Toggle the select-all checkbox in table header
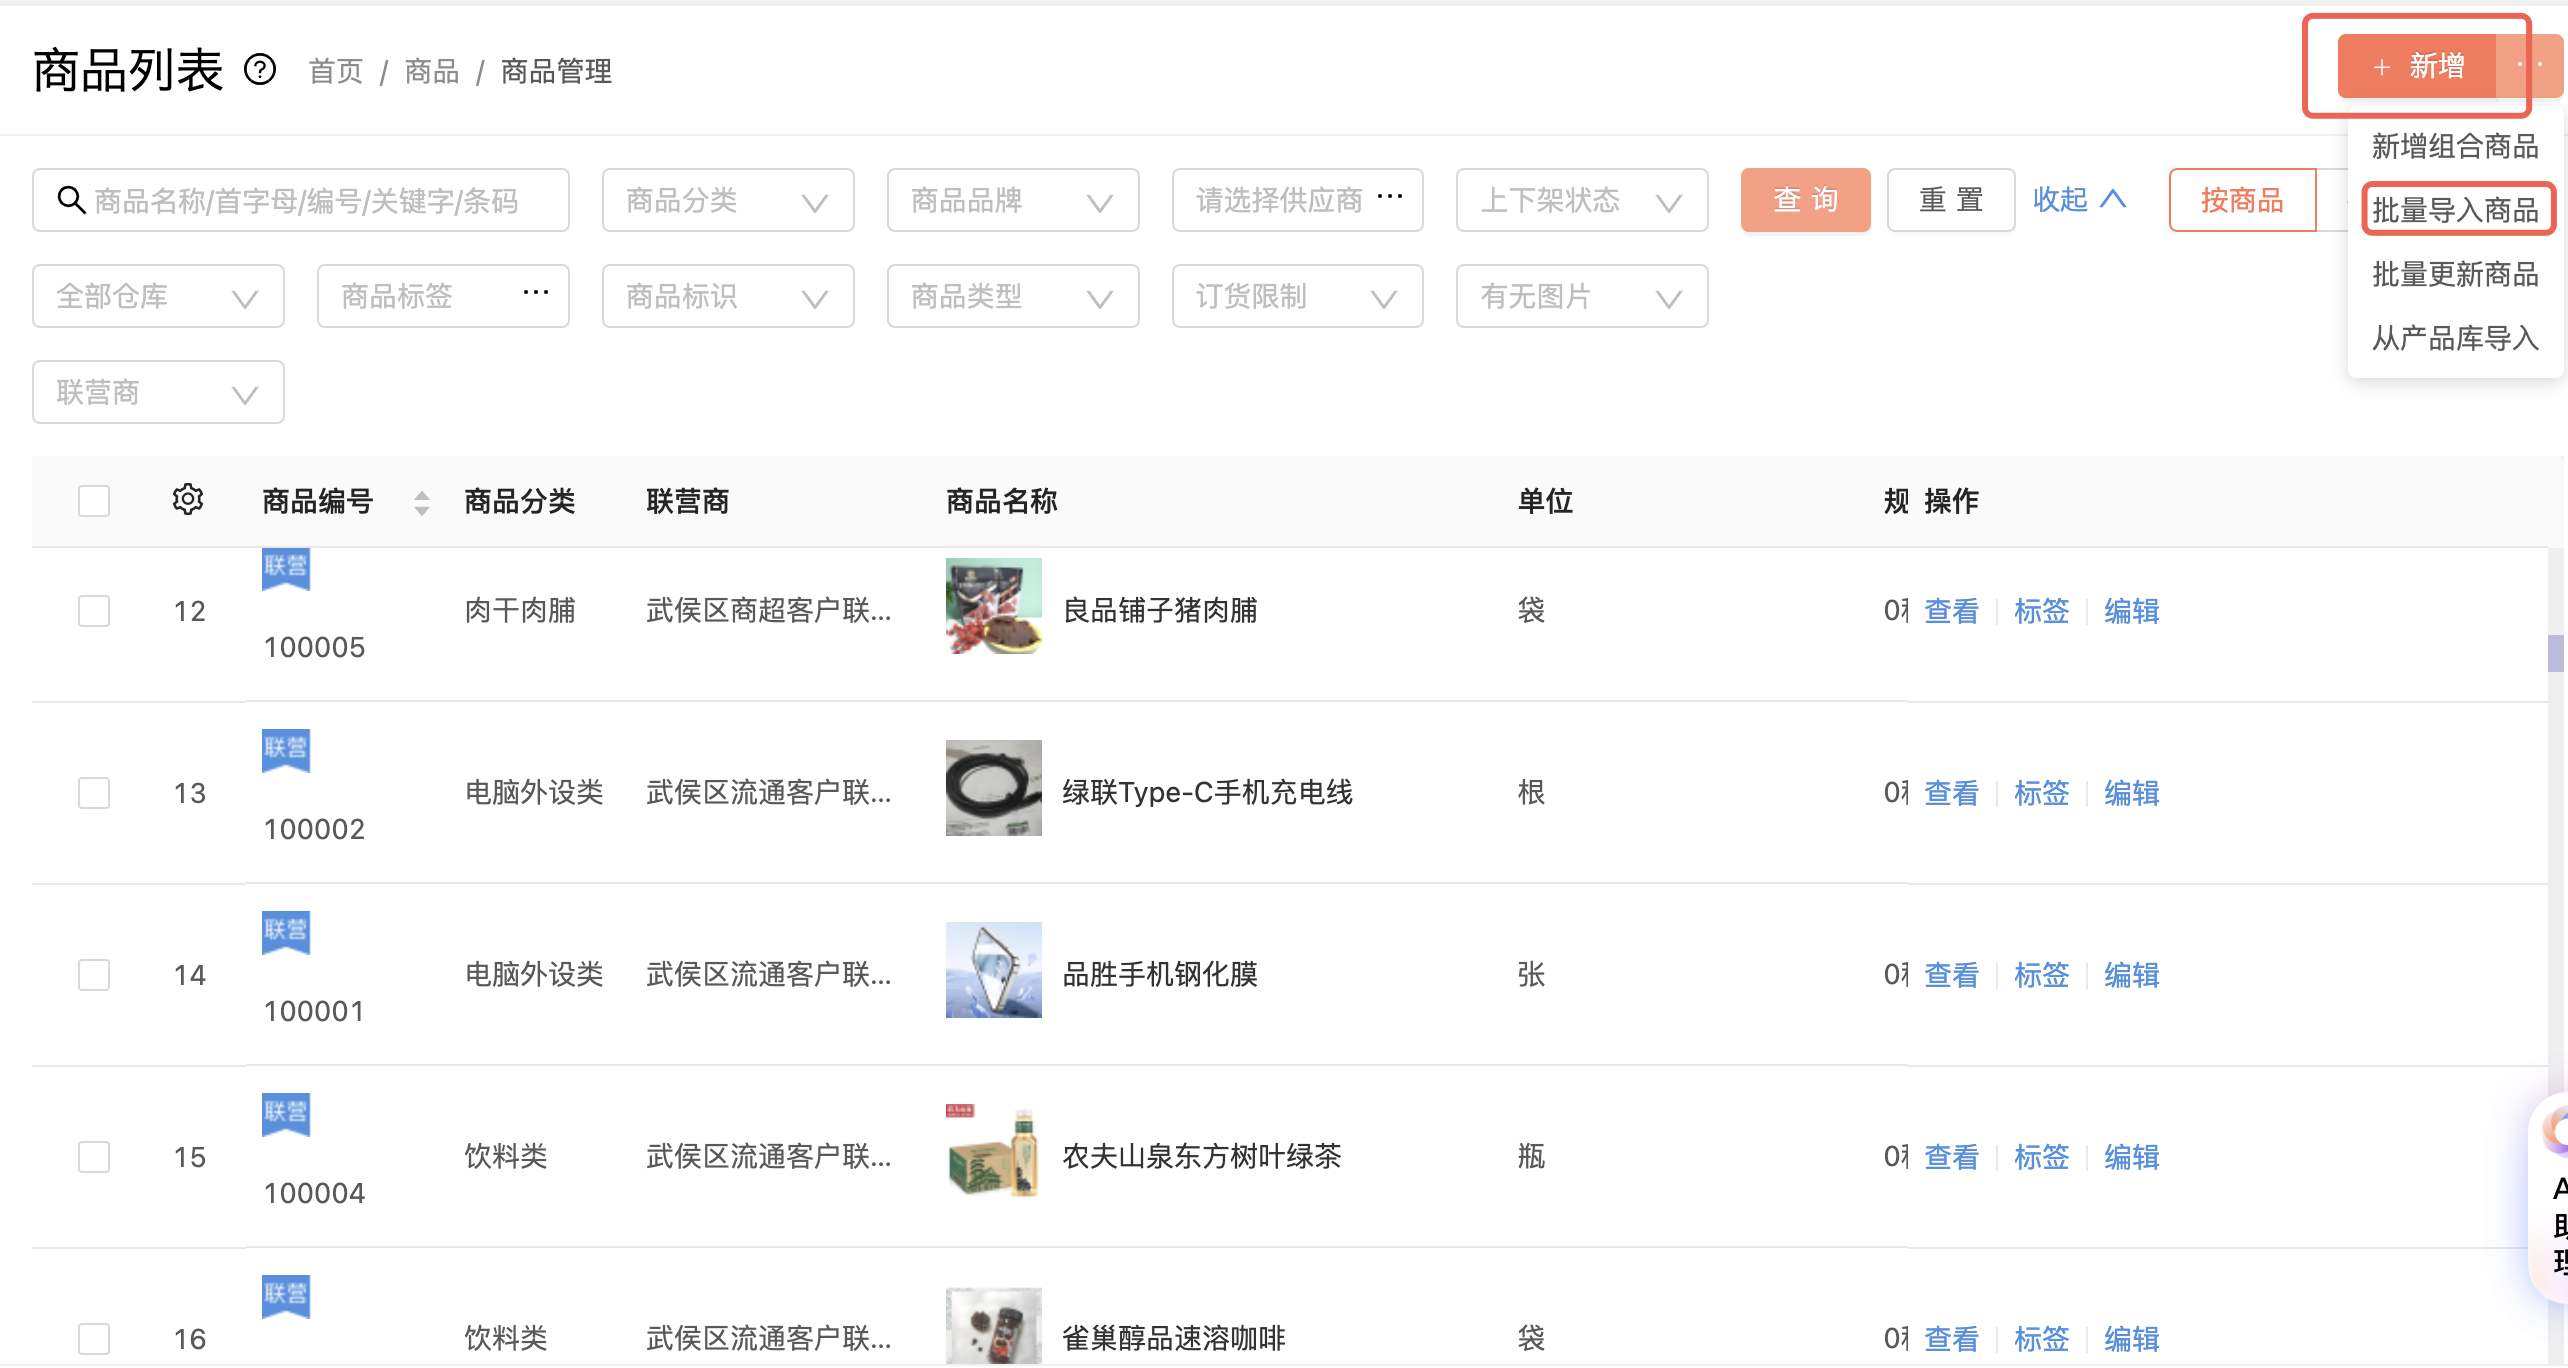Image resolution: width=2568 pixels, height=1368 pixels. (x=94, y=501)
